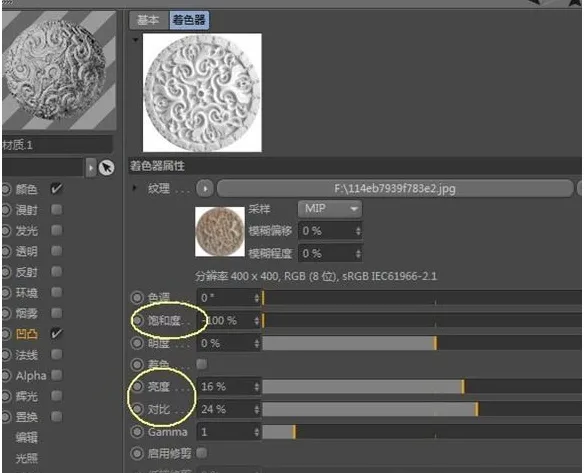Viewport: 584px width, 473px height.
Task: Click the large white relief preview image
Action: [202, 93]
